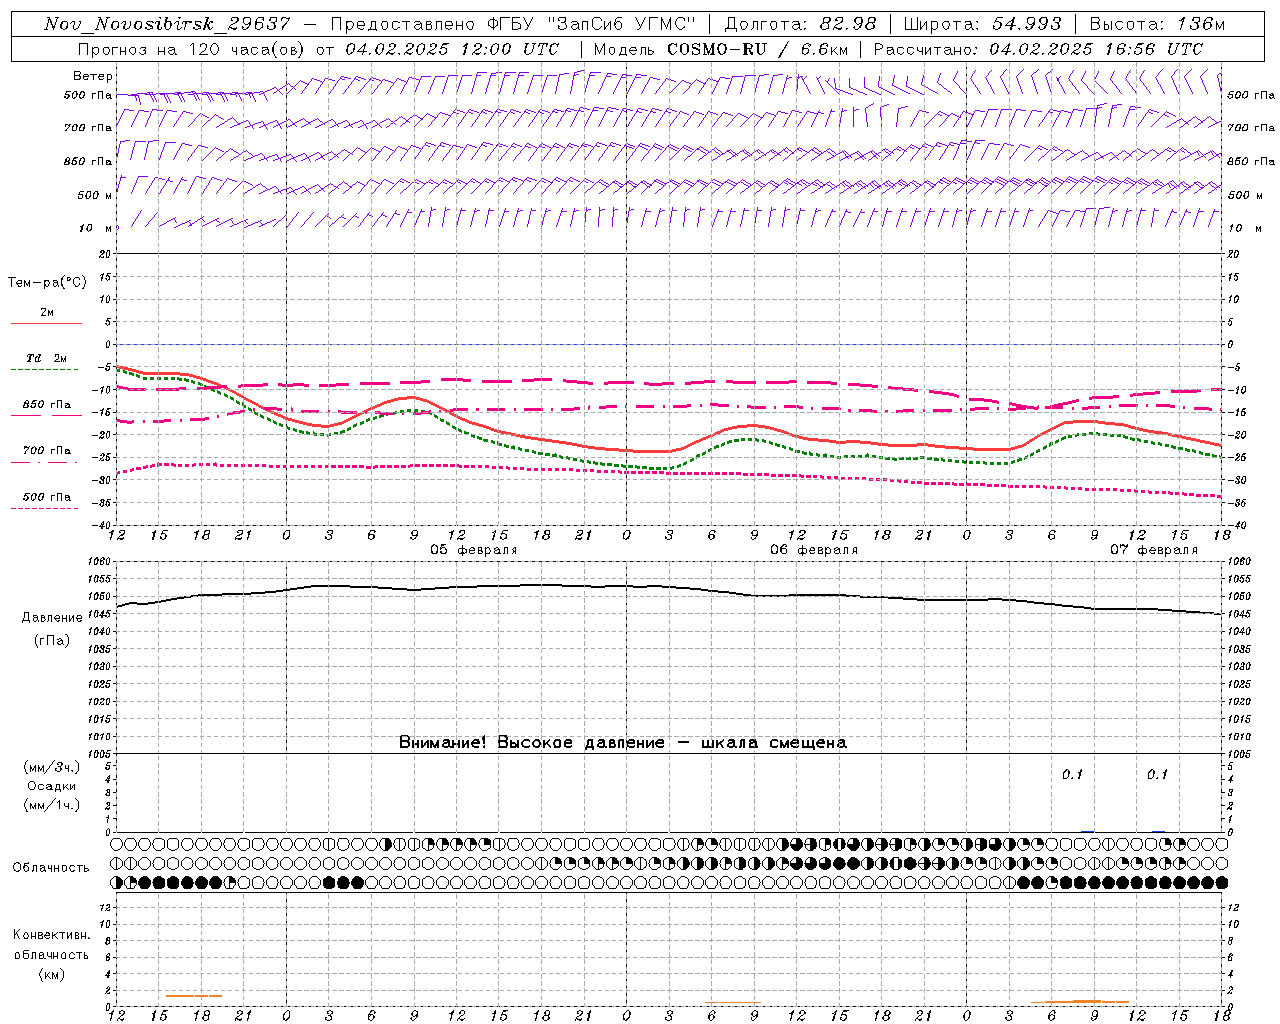Click the Конвективн. облачность label
1280x1024 pixels.
click(51, 945)
